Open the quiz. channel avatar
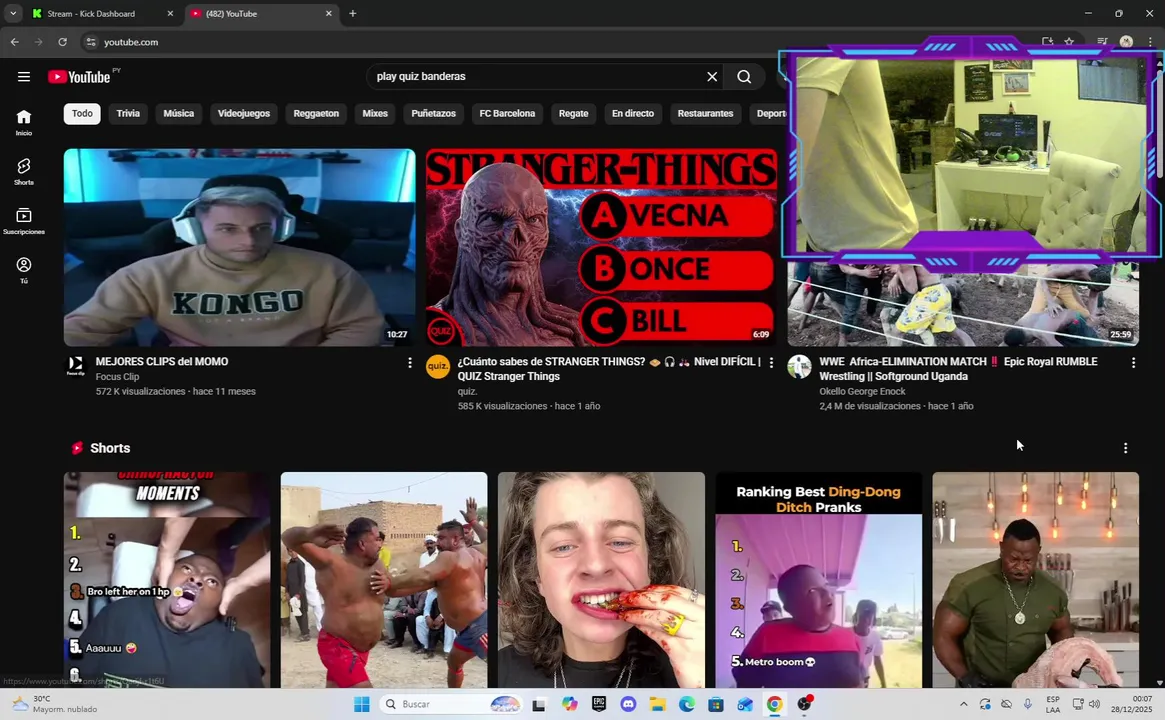 pos(438,366)
